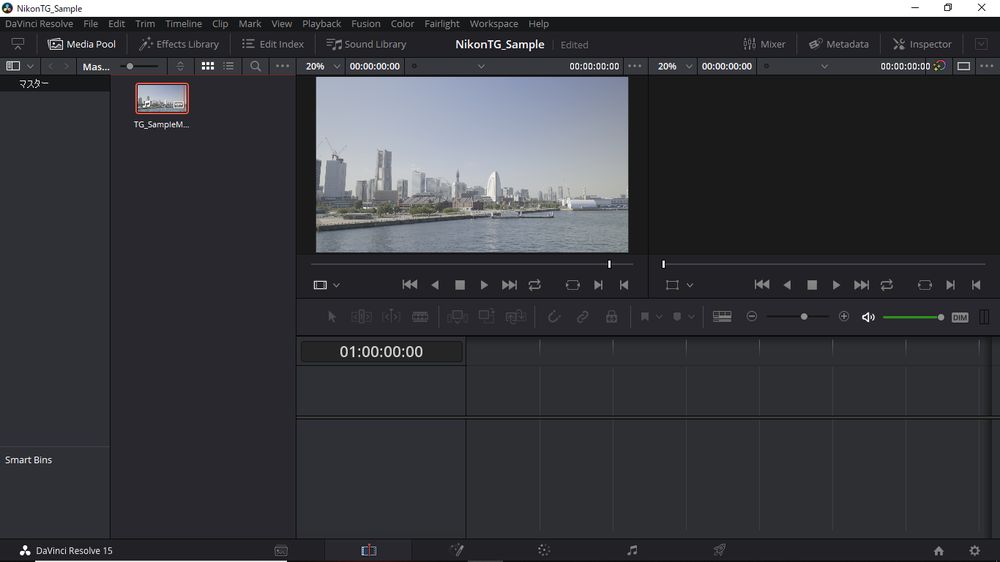Switch media pool to thumbnail view
This screenshot has width=1000, height=562.
pos(208,66)
